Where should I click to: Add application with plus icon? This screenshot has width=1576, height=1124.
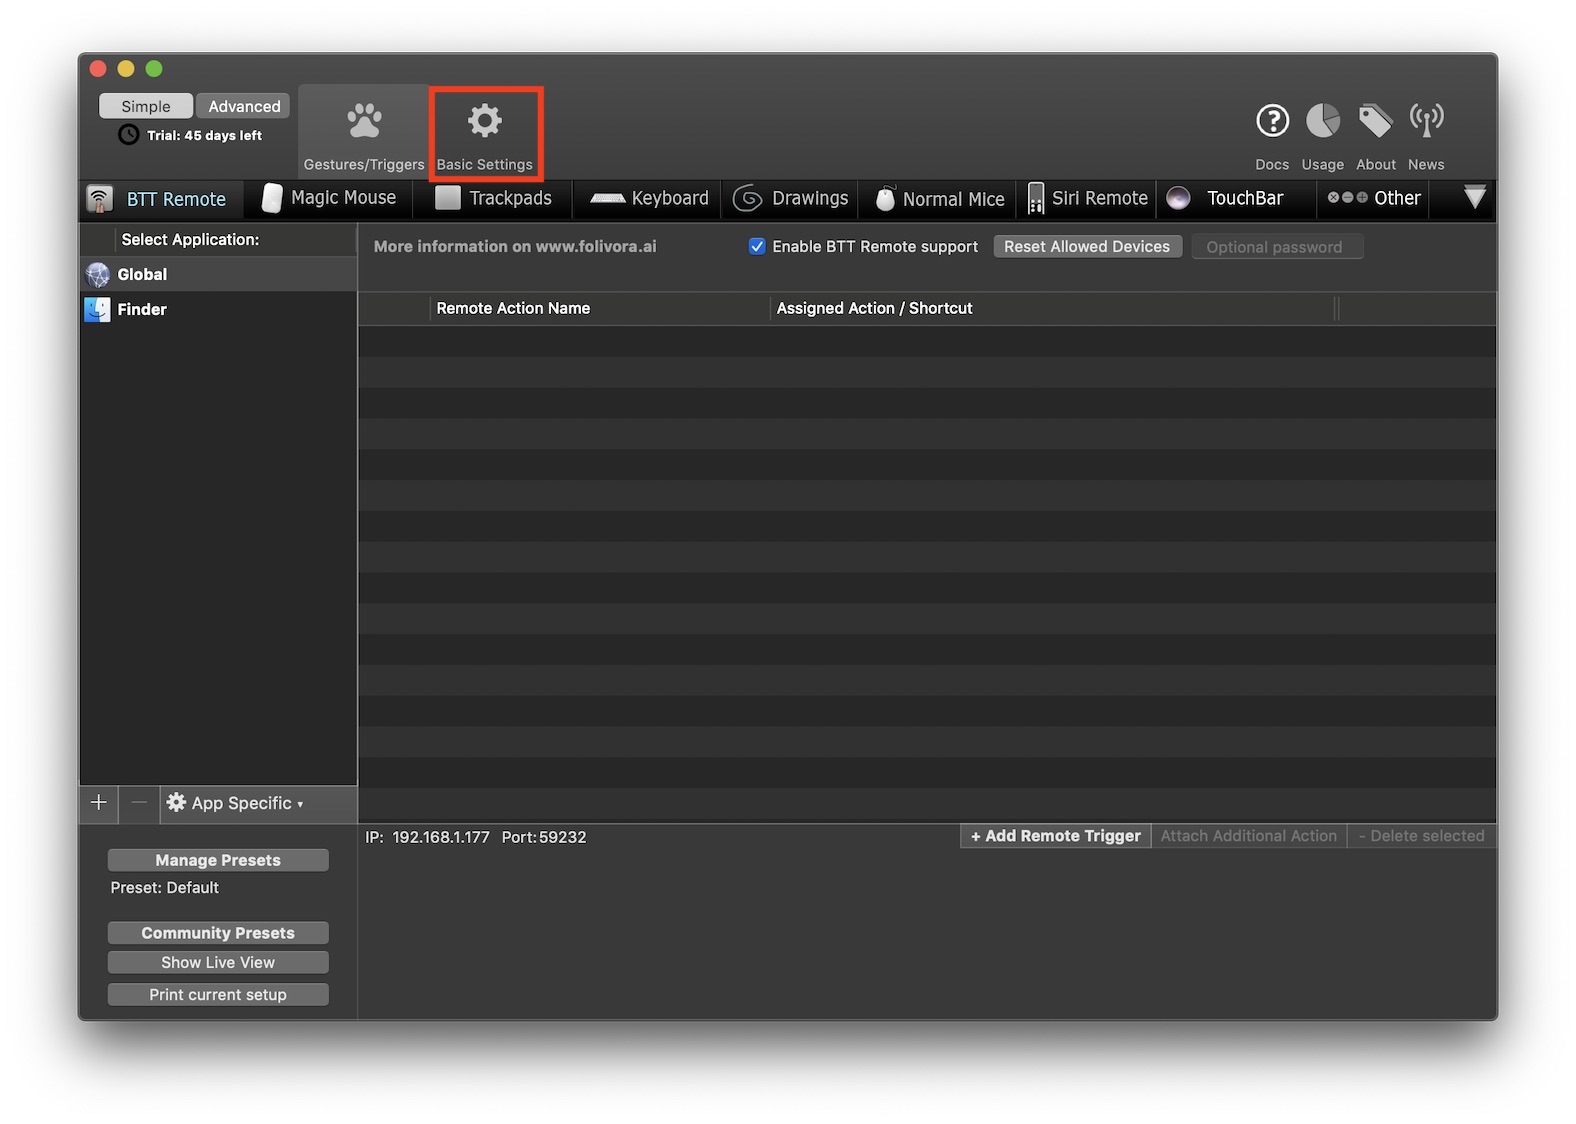pos(99,803)
